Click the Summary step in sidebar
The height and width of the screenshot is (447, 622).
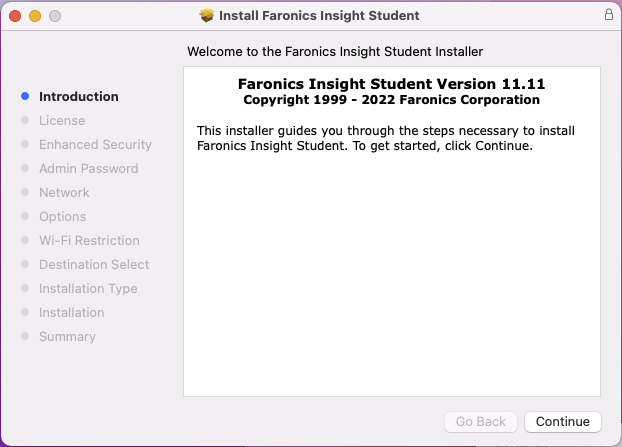pyautogui.click(x=67, y=337)
